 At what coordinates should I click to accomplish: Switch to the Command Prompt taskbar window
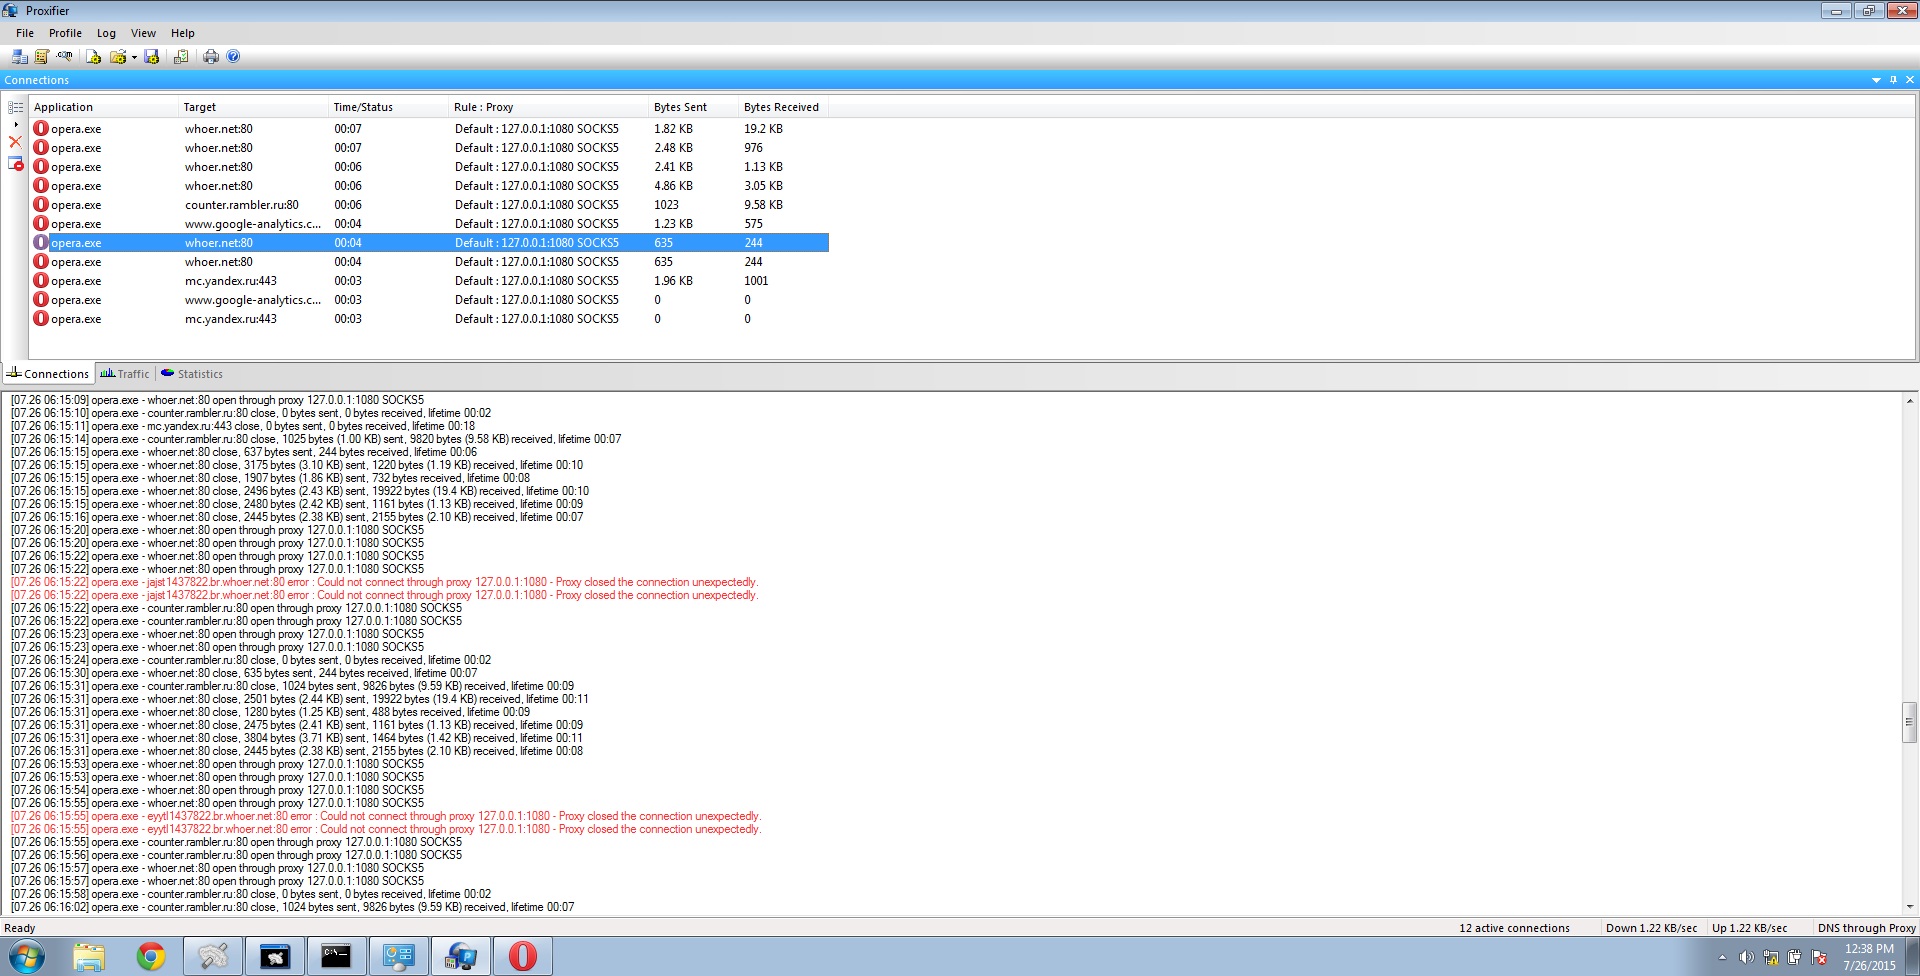(x=337, y=957)
